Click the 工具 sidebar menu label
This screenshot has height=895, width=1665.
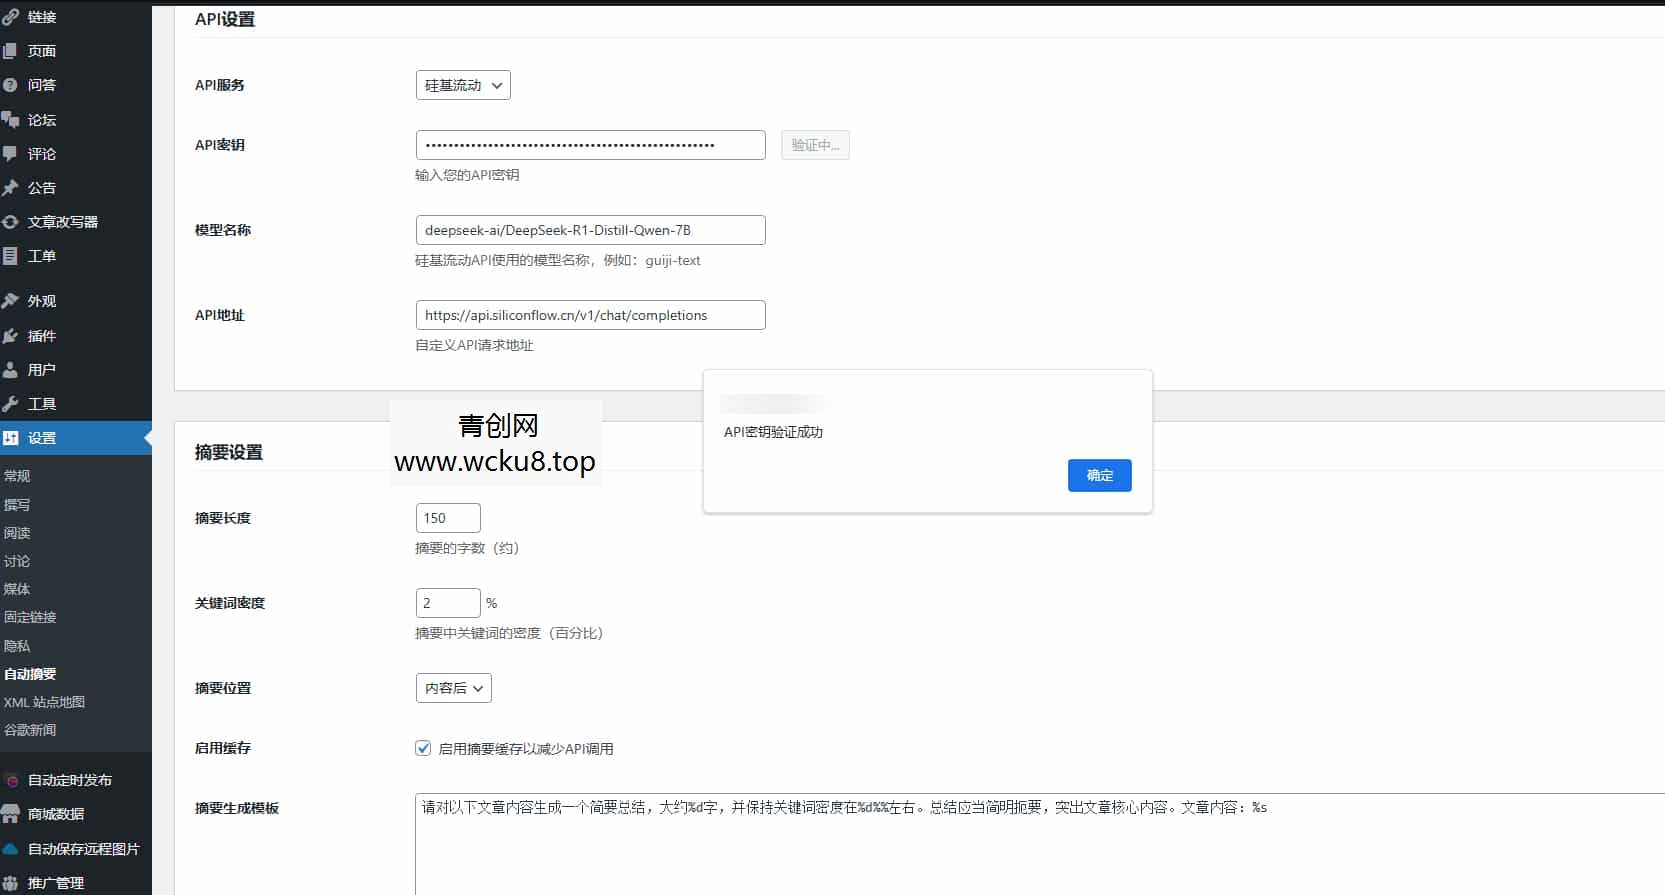[42, 404]
